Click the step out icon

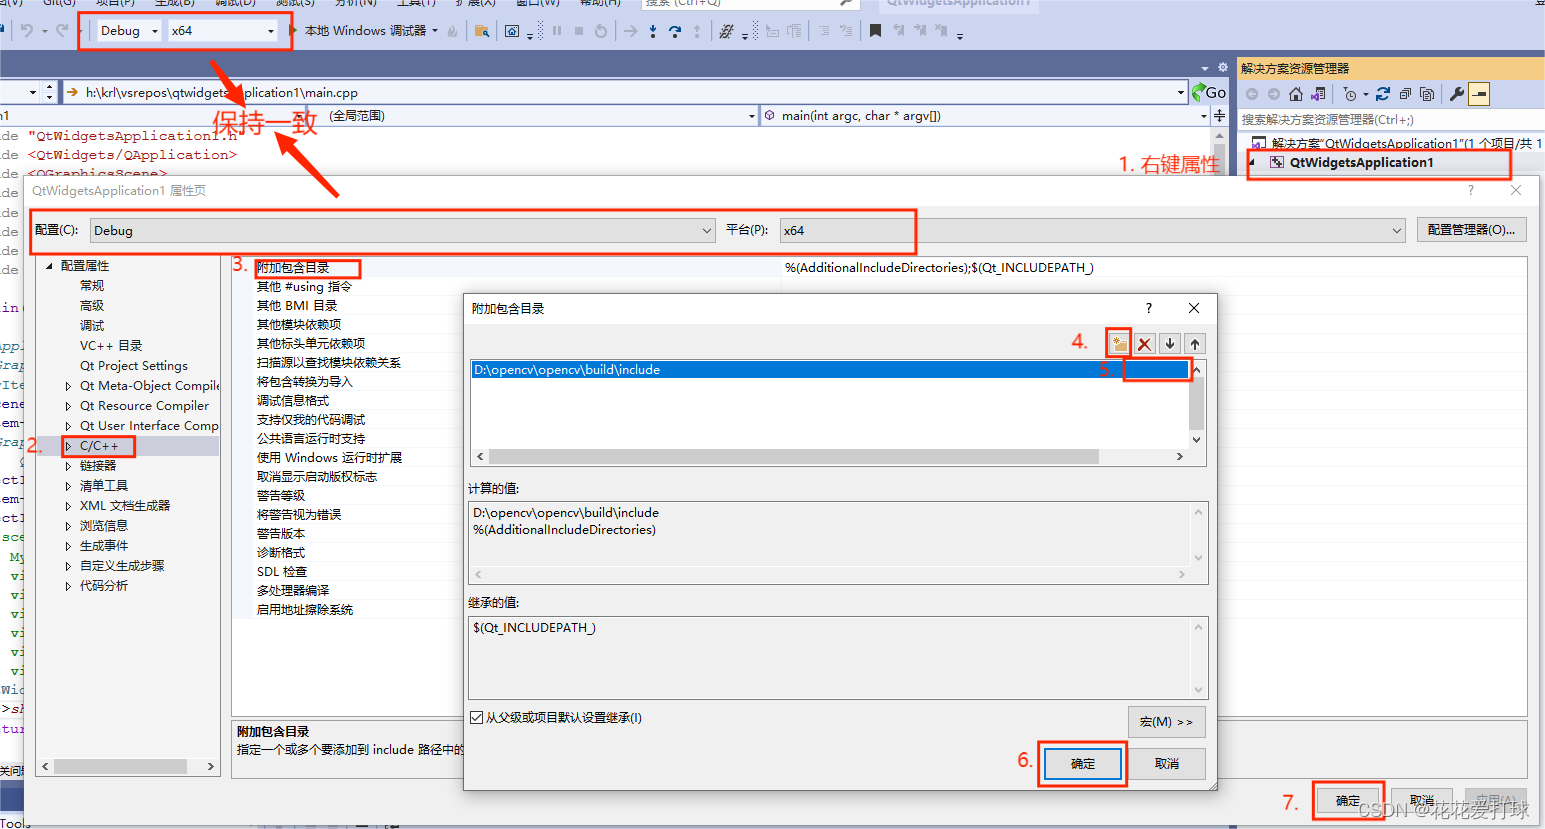tap(697, 31)
